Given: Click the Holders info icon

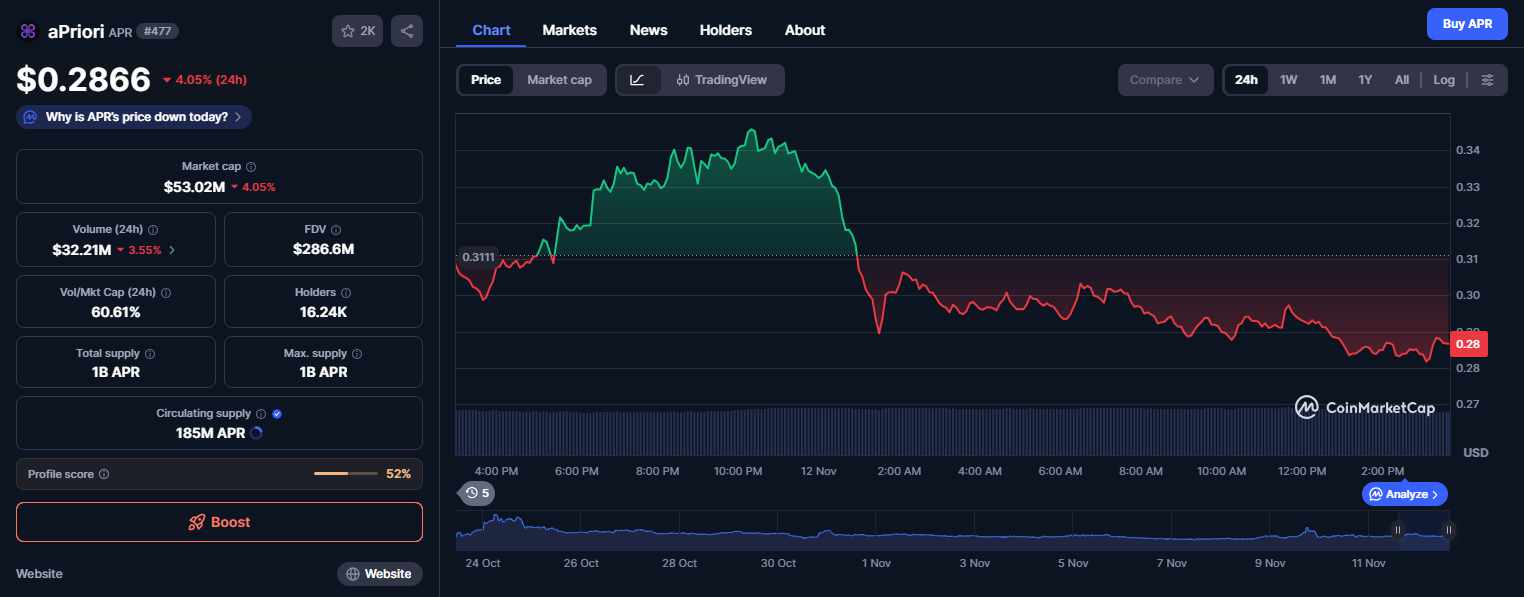Looking at the screenshot, I should coord(346,293).
